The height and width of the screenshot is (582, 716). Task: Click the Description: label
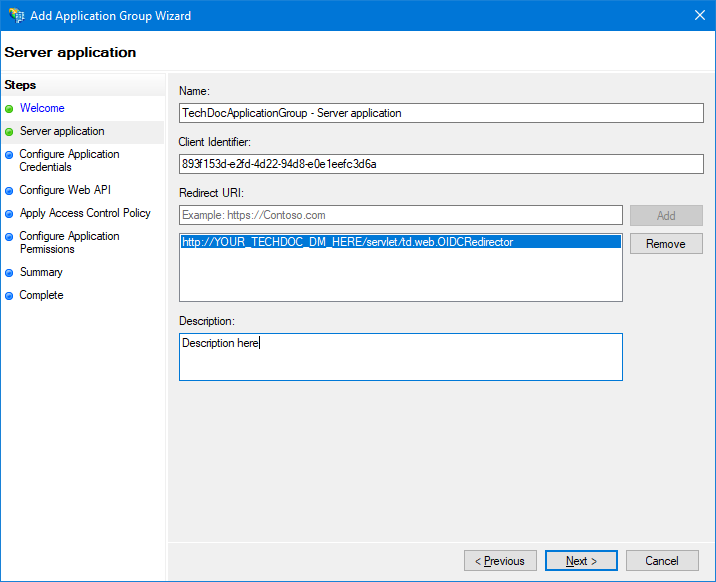tap(207, 321)
